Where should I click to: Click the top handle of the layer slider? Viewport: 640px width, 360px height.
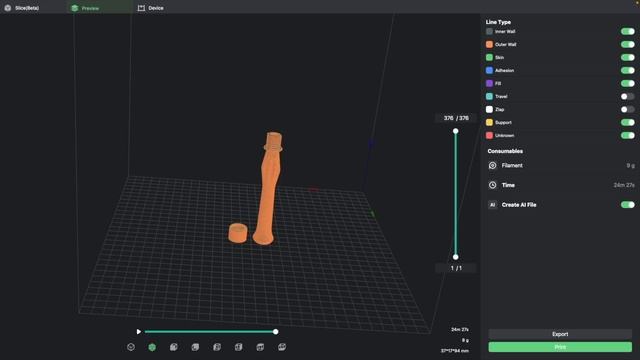pyautogui.click(x=456, y=131)
